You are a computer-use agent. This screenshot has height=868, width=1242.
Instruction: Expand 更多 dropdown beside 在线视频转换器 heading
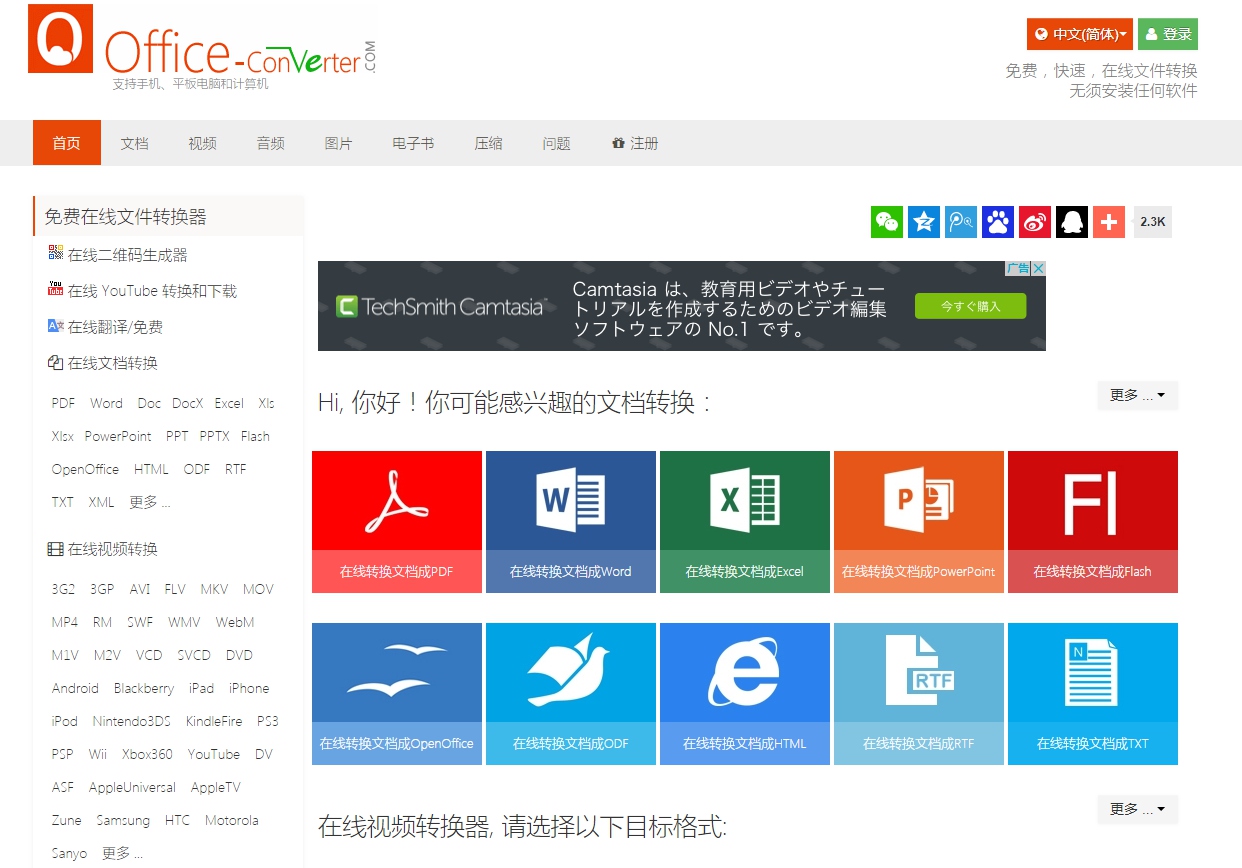(x=1137, y=809)
